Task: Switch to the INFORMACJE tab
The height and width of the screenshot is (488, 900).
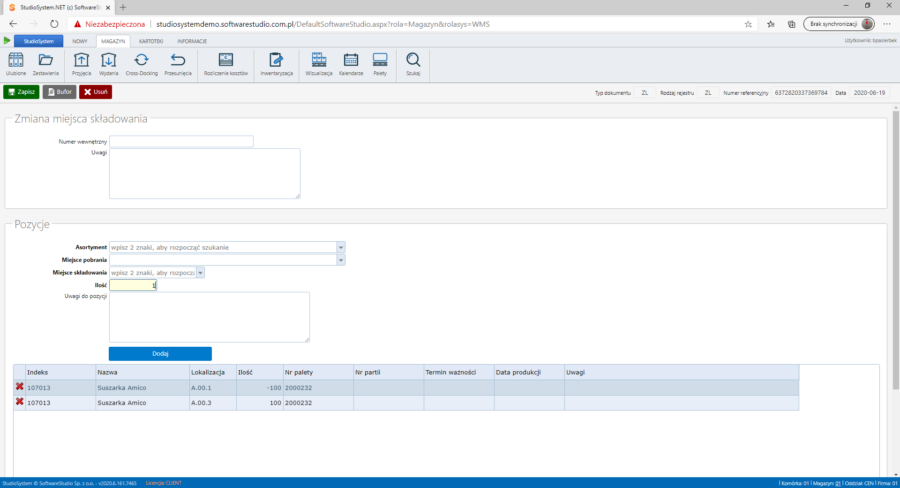Action: (192, 41)
